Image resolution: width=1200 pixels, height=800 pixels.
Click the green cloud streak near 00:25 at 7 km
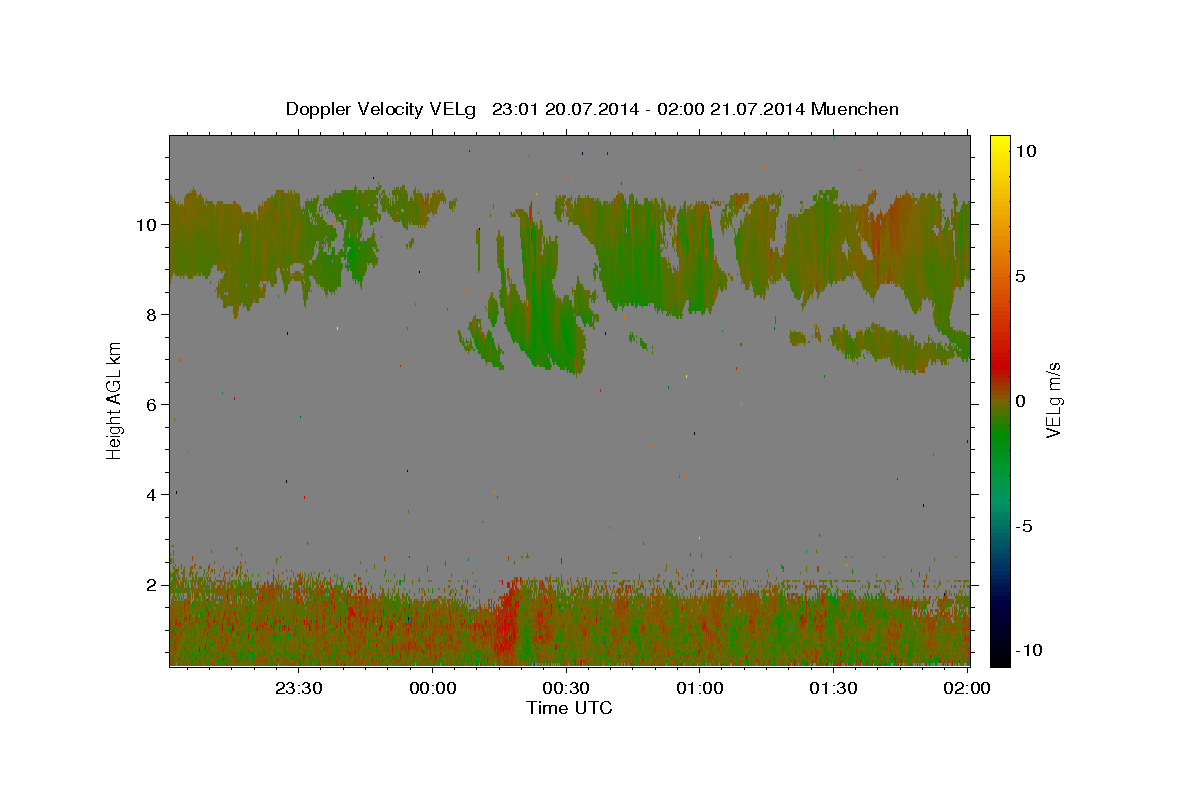coord(546,320)
